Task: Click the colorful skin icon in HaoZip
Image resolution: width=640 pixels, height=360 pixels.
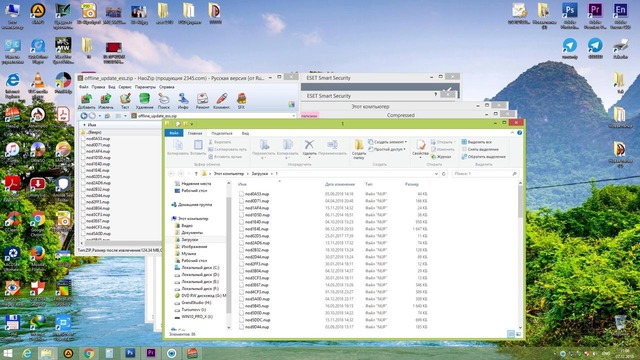Action: click(x=291, y=104)
